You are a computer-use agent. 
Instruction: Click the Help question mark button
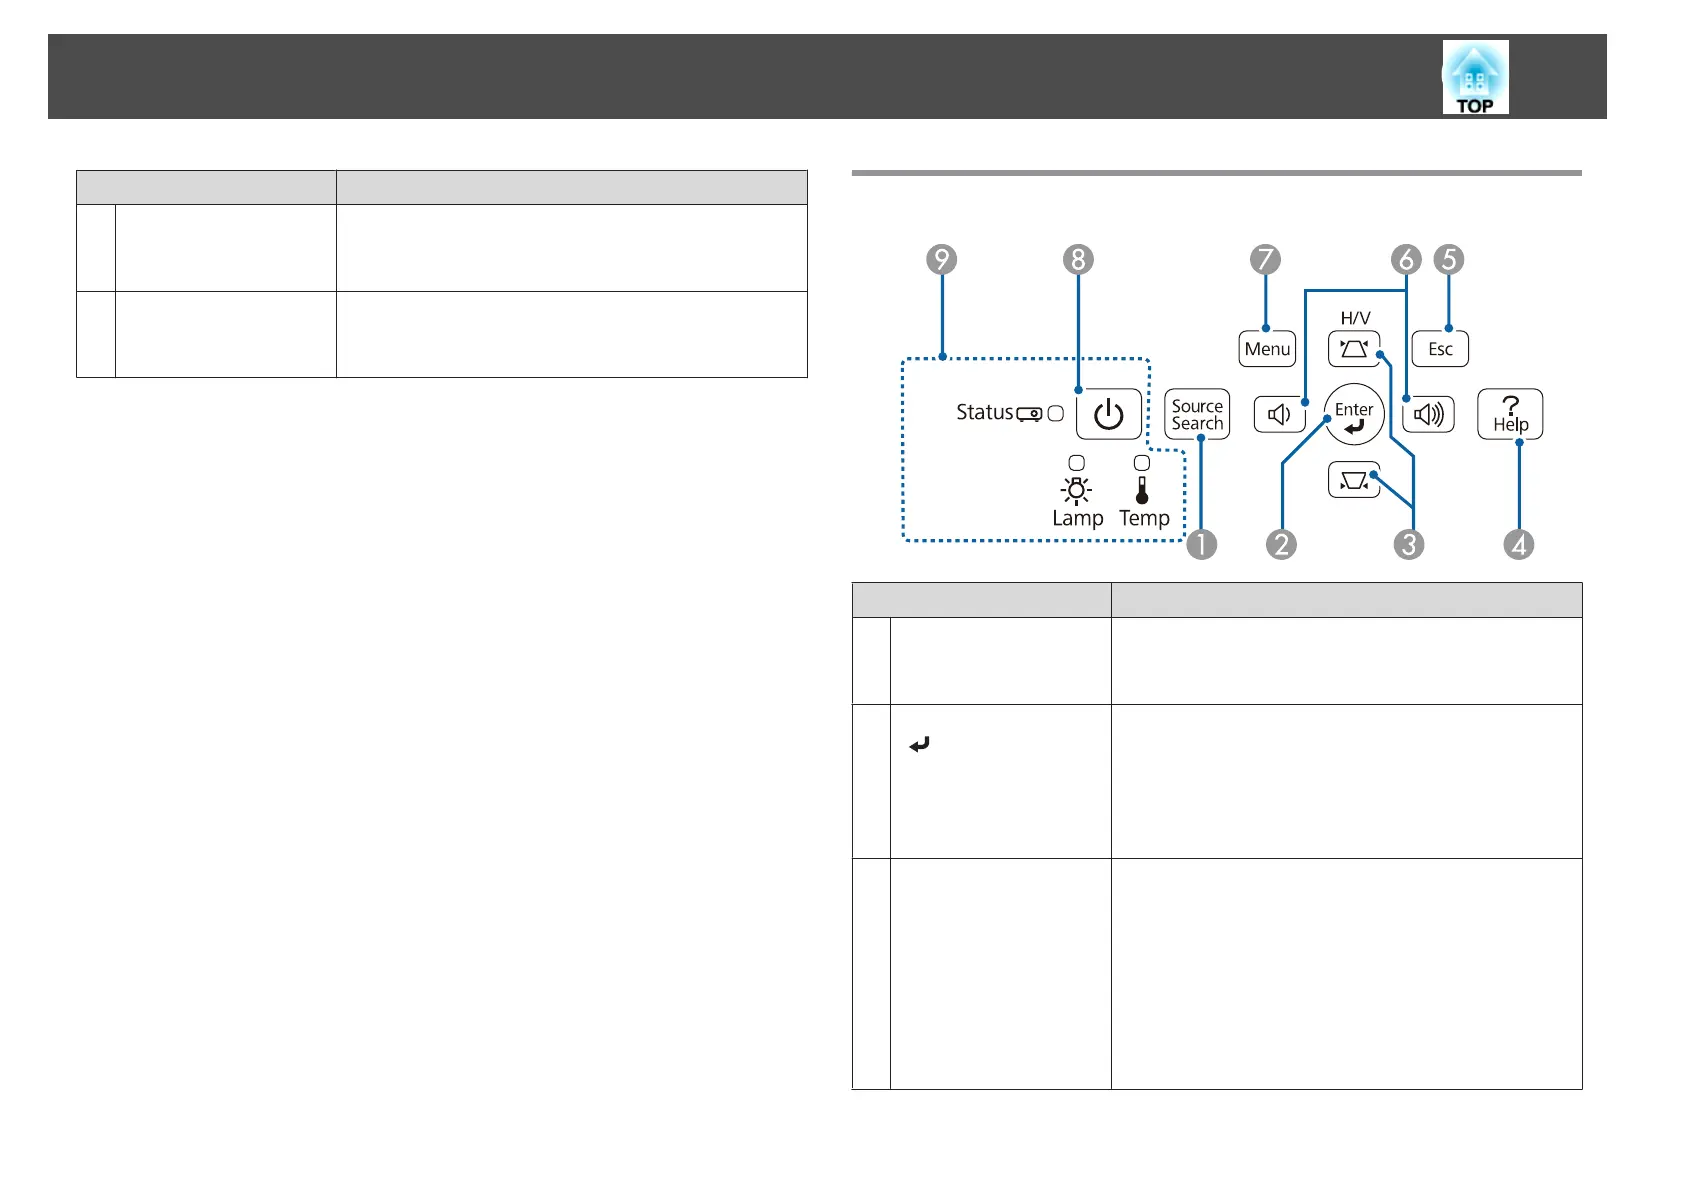click(x=1510, y=414)
